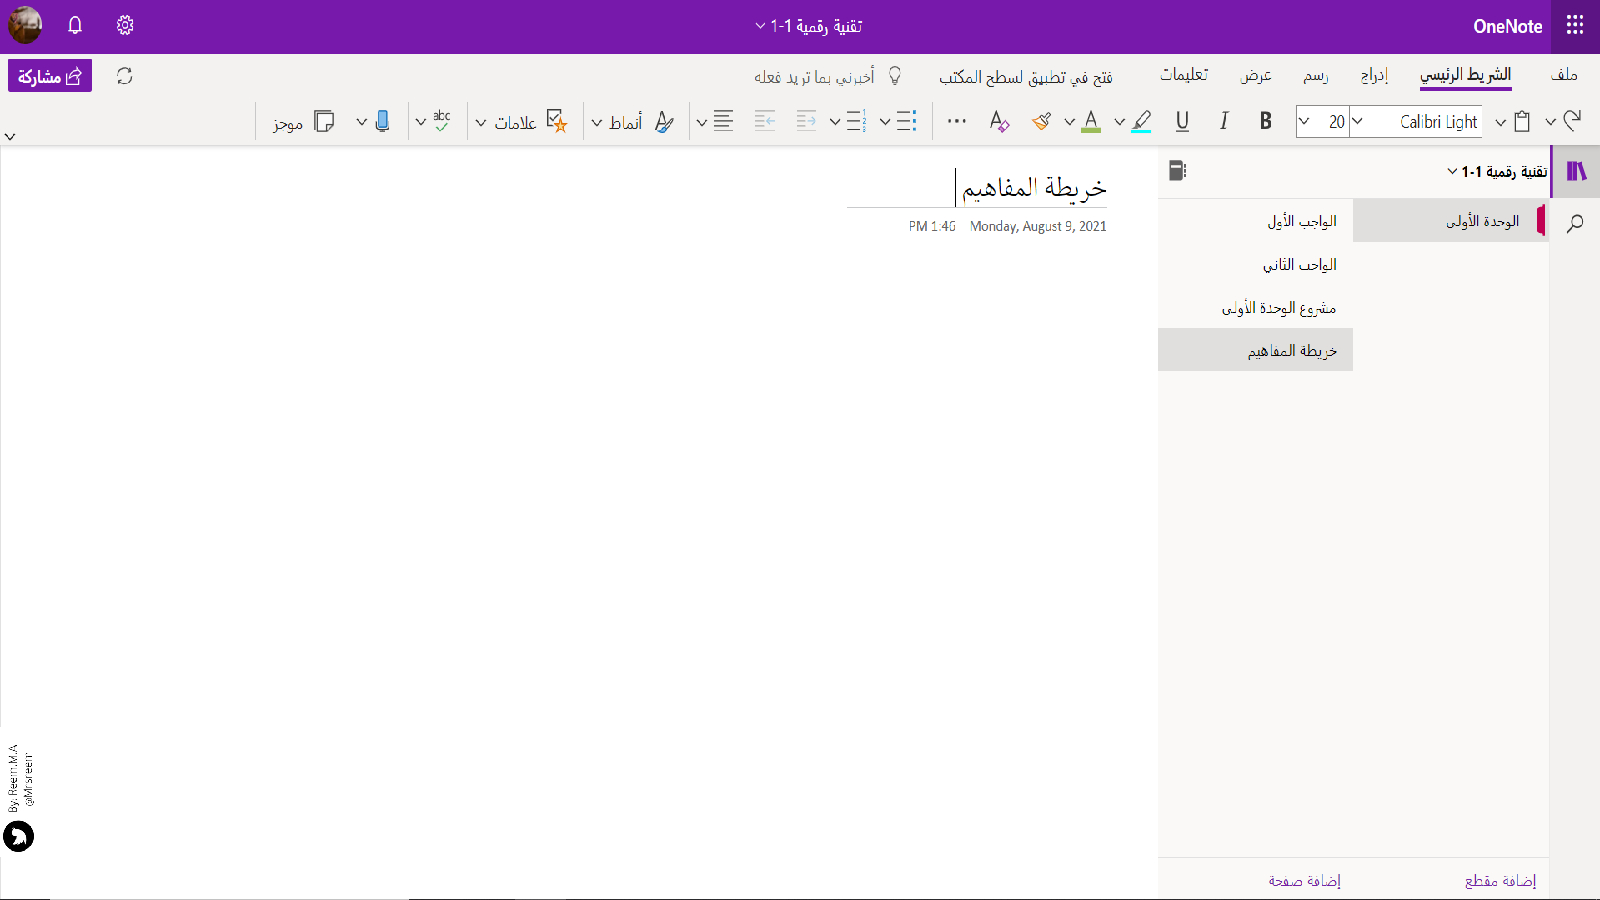Expand the Calibri Light font list
1600x900 pixels.
[1358, 121]
